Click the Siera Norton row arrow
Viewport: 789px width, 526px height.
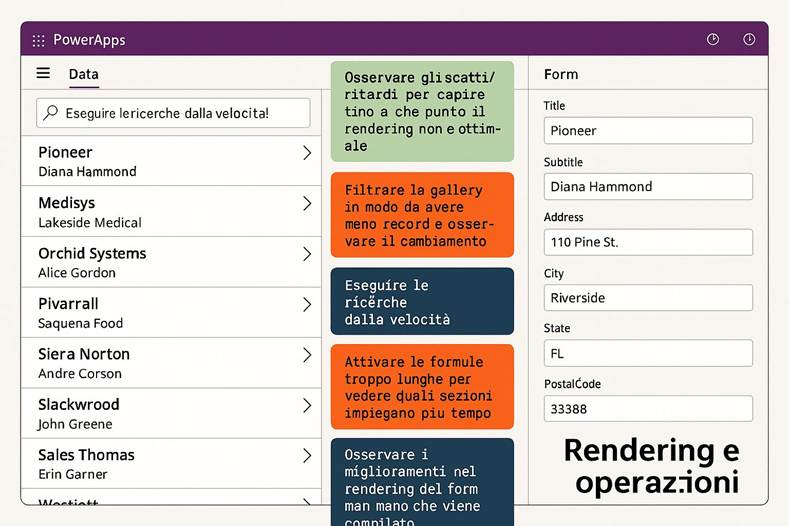[307, 355]
